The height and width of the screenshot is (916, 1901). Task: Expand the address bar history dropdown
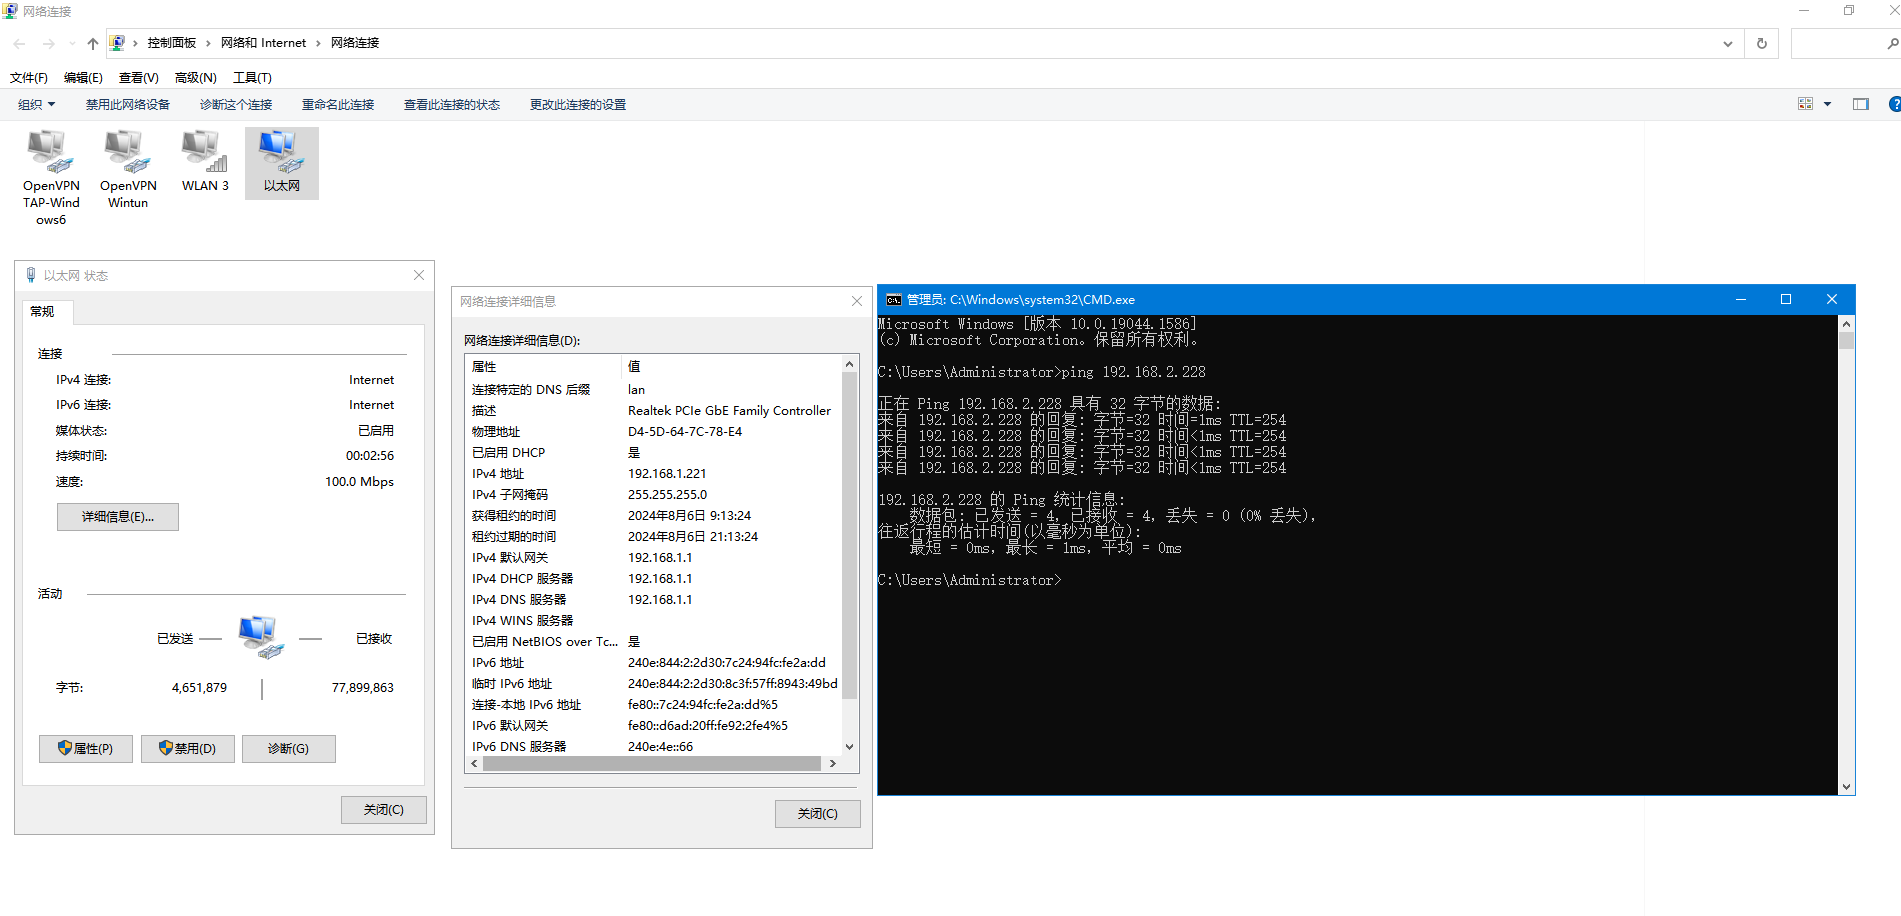(x=1727, y=43)
